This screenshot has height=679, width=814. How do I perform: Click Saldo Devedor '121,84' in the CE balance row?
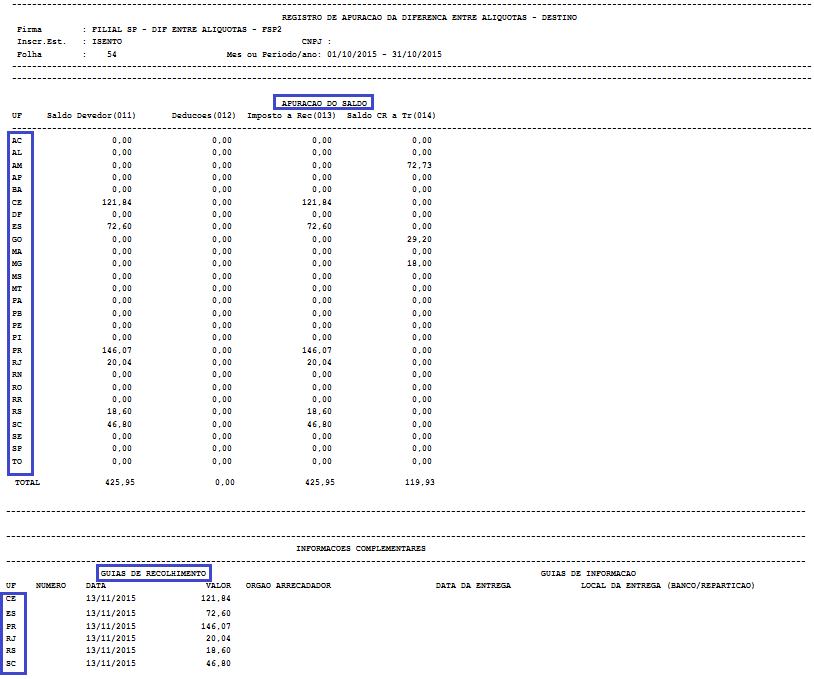(116, 202)
